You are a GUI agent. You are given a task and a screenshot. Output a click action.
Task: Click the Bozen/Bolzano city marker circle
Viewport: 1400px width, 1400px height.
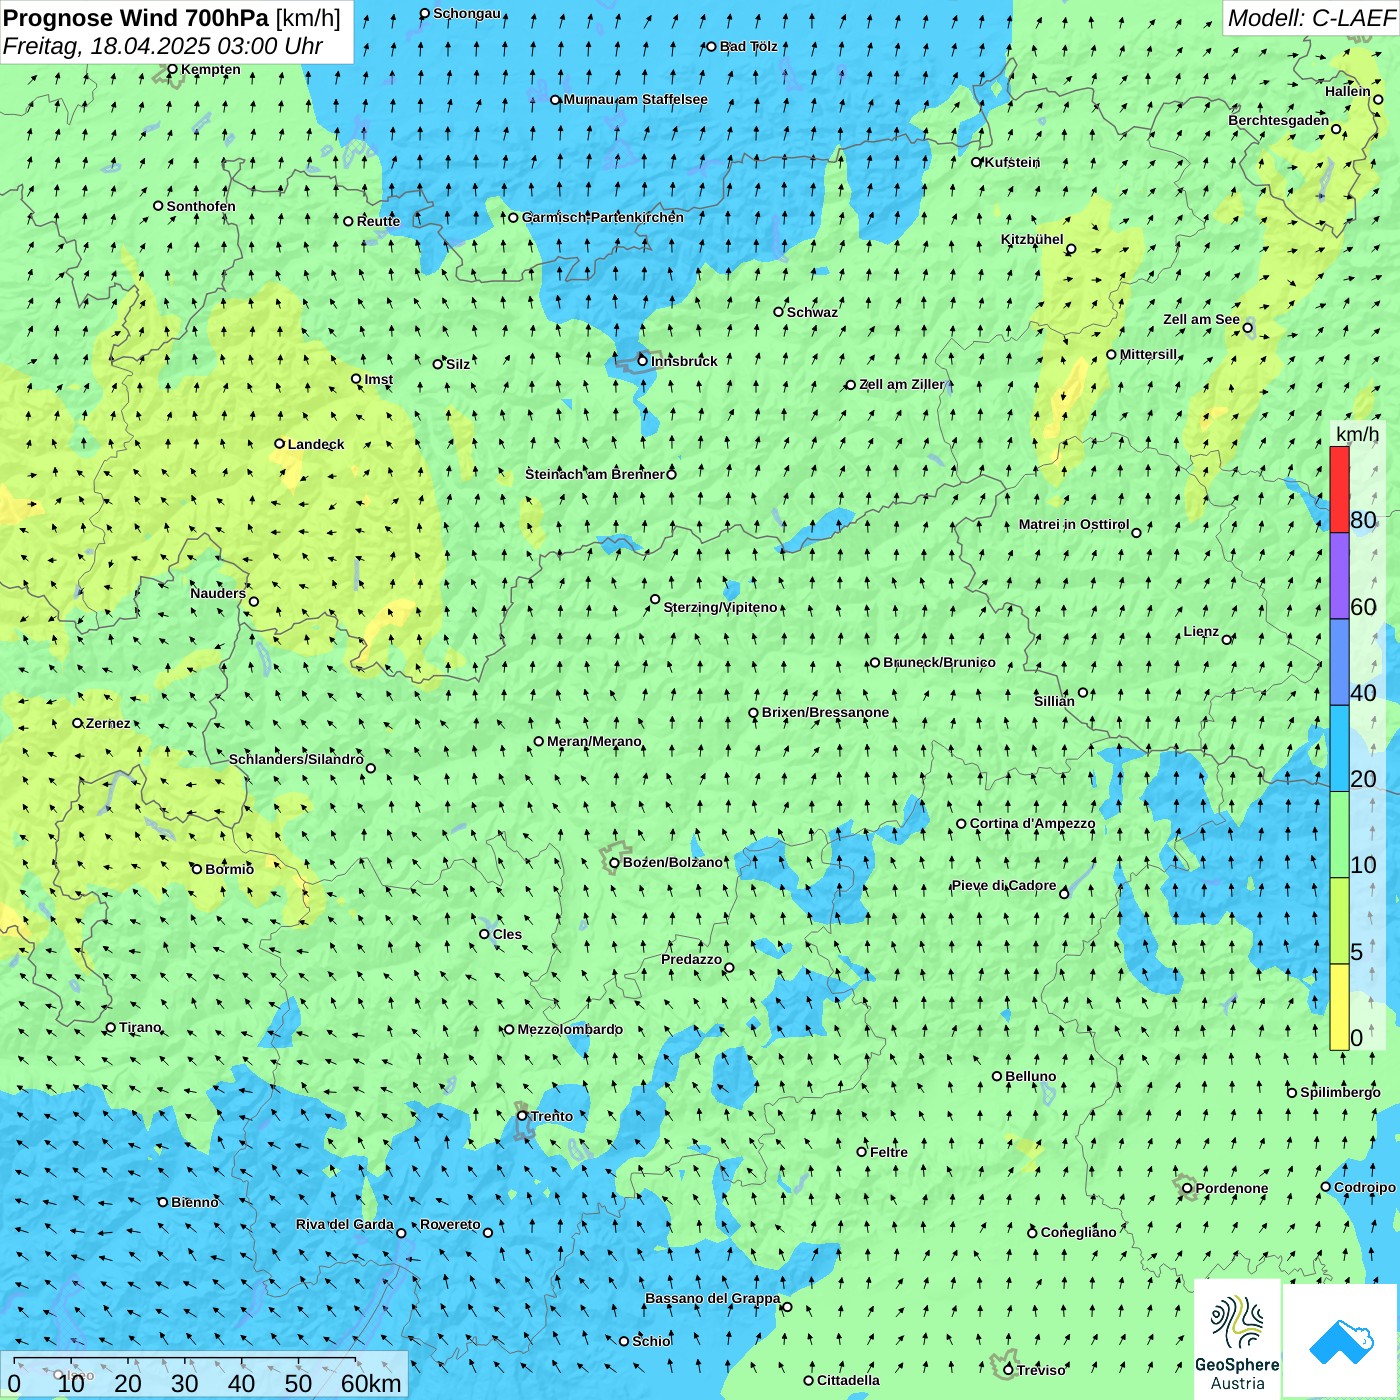614,862
